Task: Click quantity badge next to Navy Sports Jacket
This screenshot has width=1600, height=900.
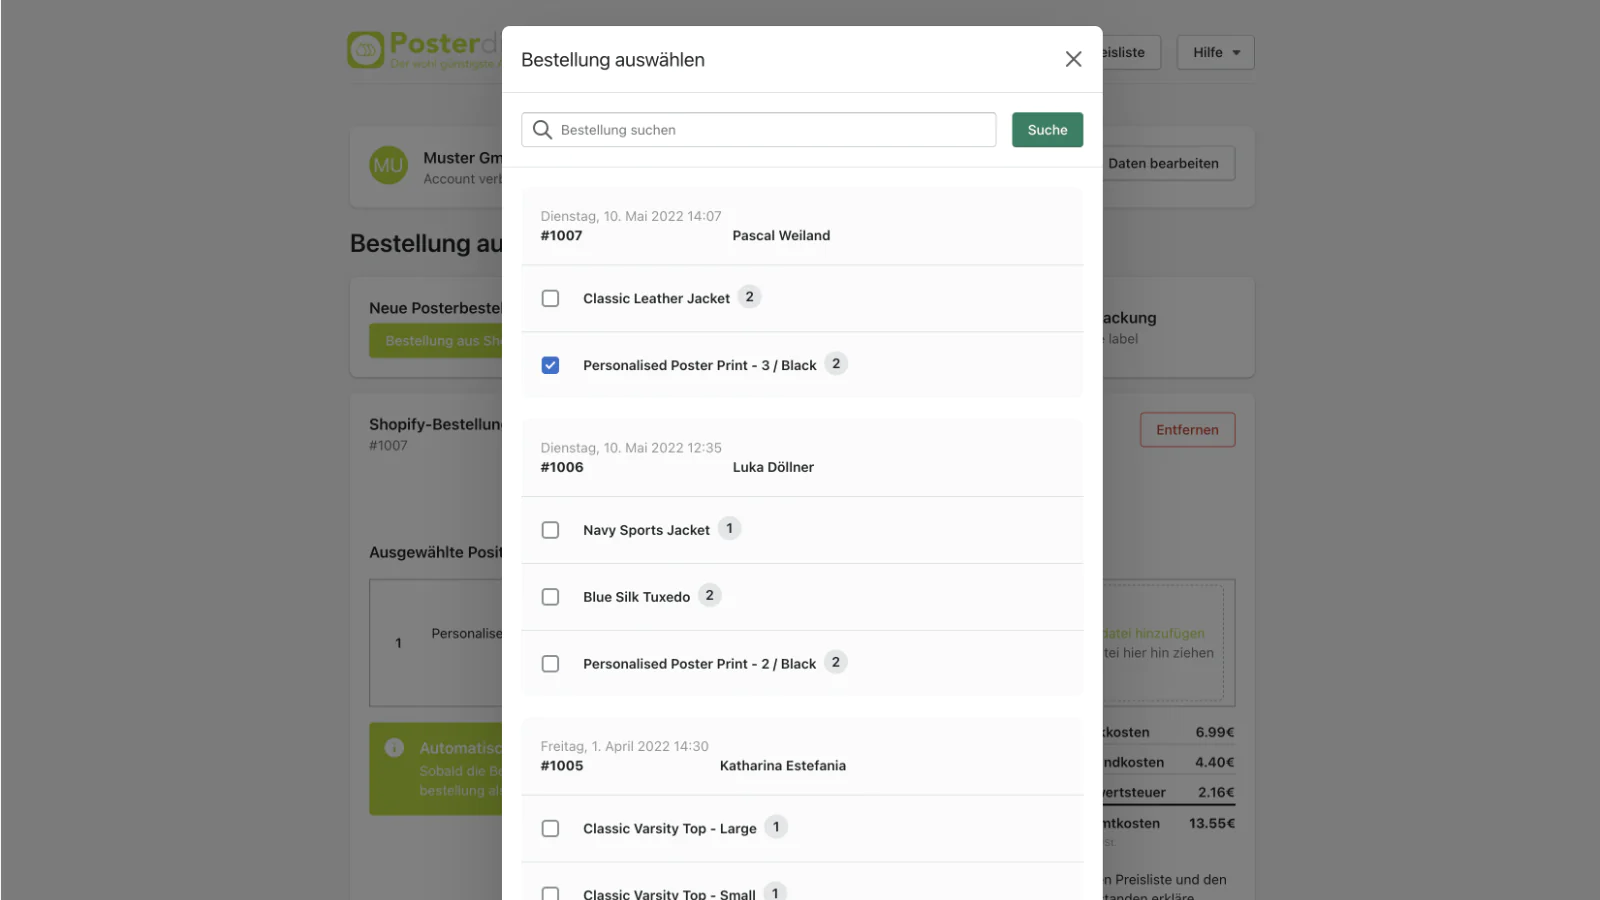Action: pos(730,529)
